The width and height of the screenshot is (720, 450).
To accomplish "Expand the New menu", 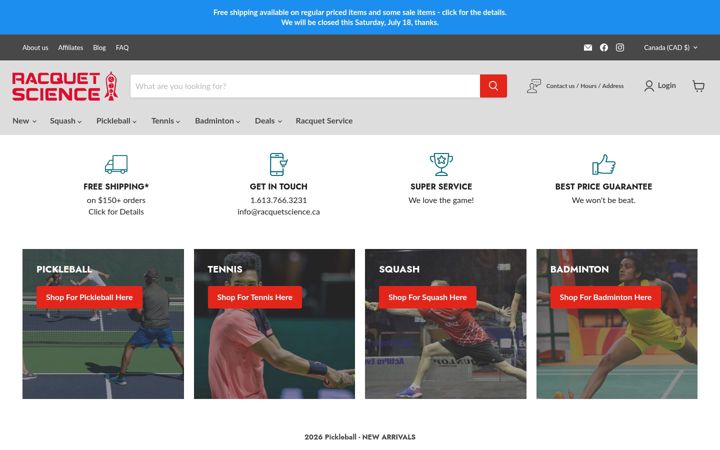I will pyautogui.click(x=24, y=121).
